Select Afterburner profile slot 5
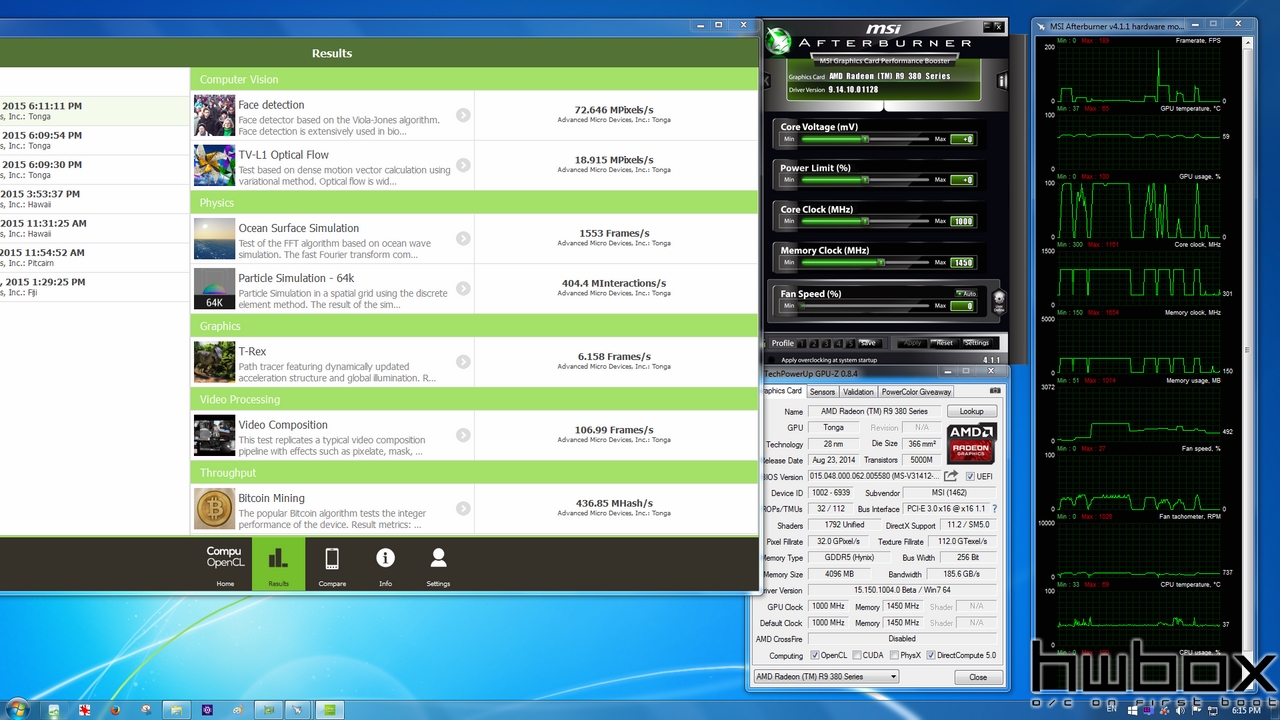Viewport: 1280px width, 720px height. click(x=850, y=343)
